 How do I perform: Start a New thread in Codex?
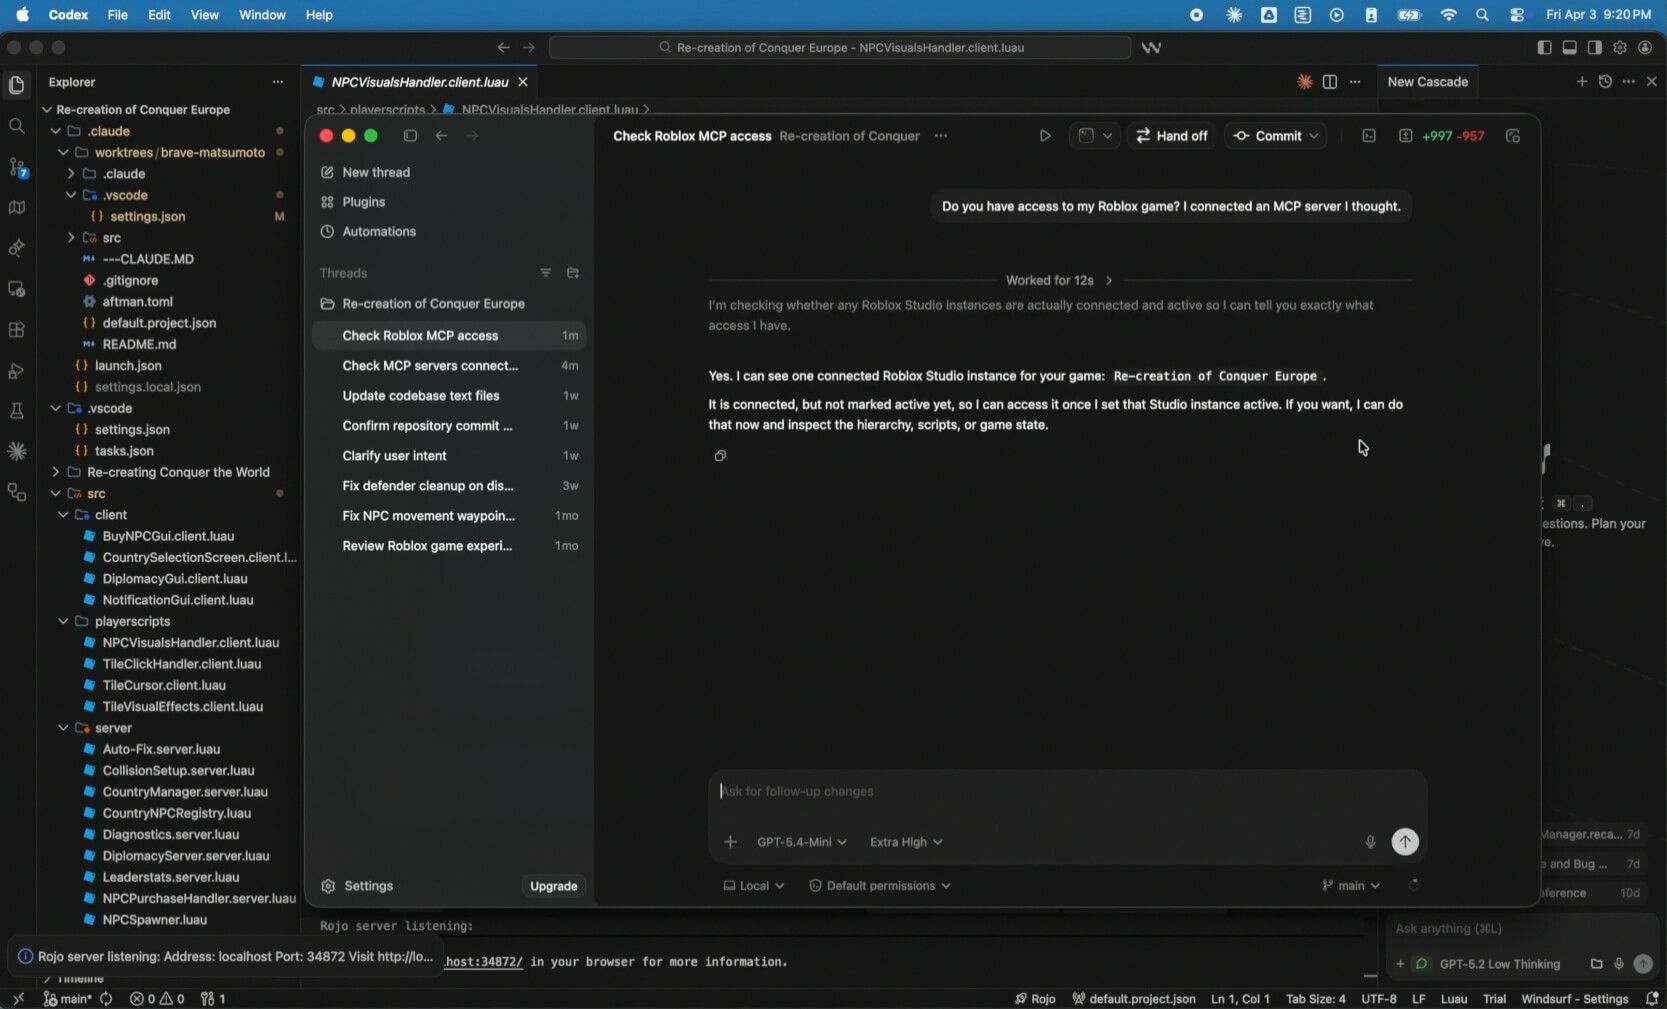[x=365, y=172]
